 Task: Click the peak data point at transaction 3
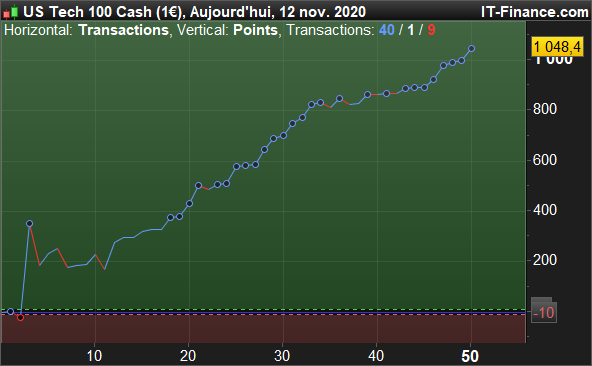coord(29,224)
